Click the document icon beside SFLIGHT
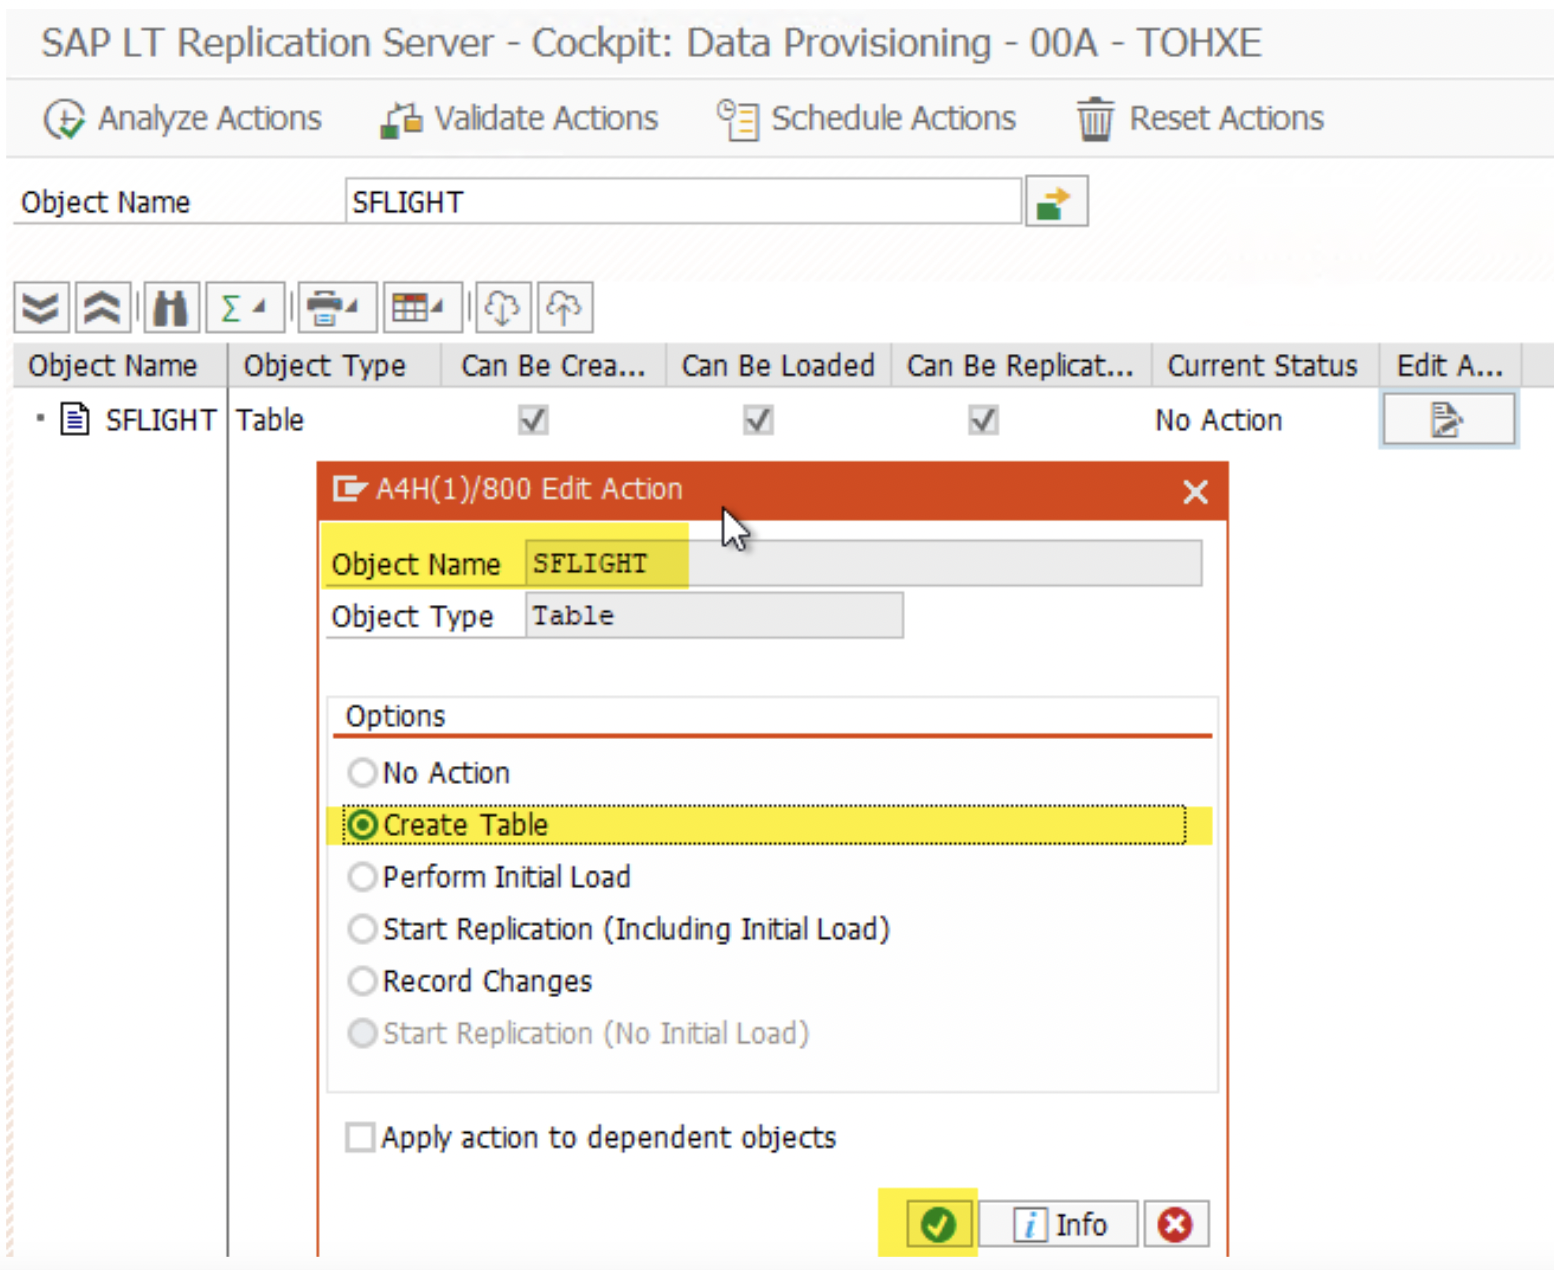 [x=75, y=420]
